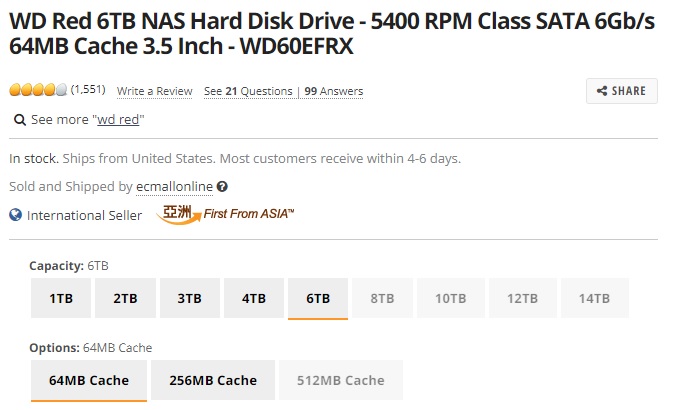Viewport: 673px width, 410px height.
Task: Select the 1TB capacity option
Action: (x=61, y=298)
